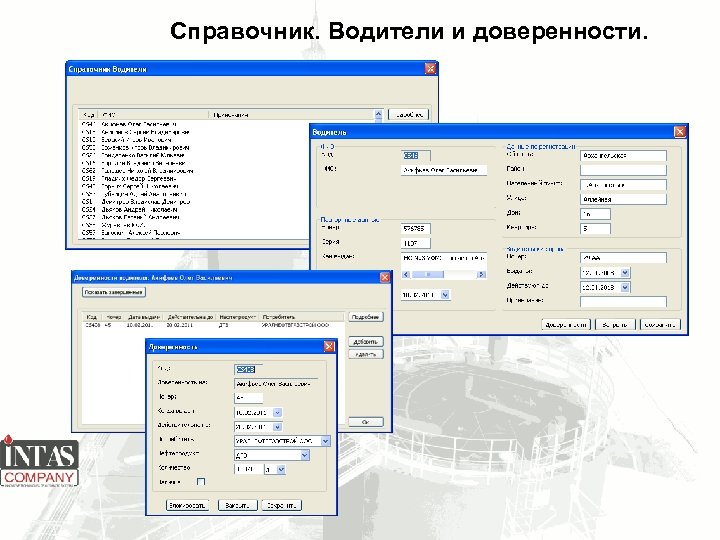
Task: Expand the Потребитель combo box in Доверенность
Action: point(326,441)
